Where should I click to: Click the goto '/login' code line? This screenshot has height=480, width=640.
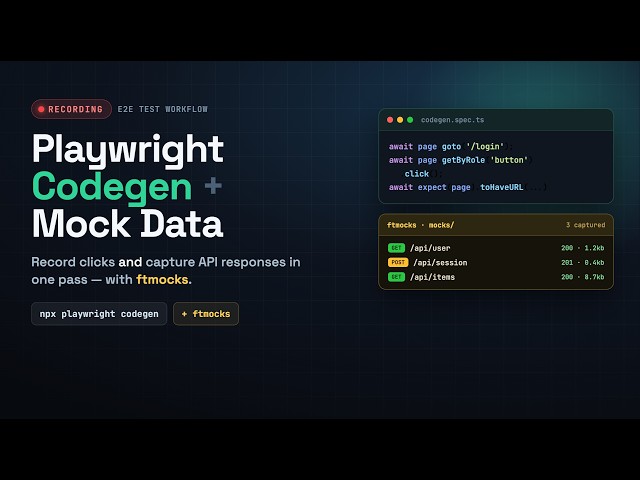[450, 147]
